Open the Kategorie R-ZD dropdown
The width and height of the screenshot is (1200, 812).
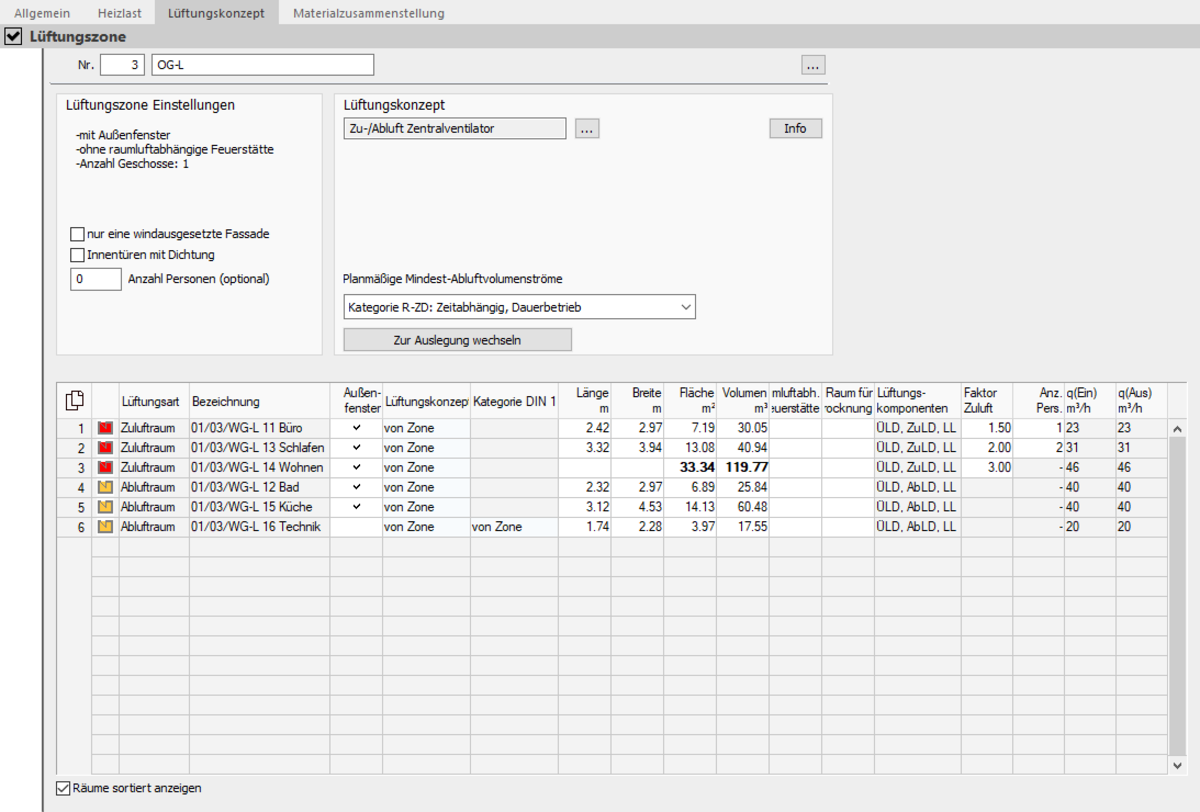tap(519, 307)
